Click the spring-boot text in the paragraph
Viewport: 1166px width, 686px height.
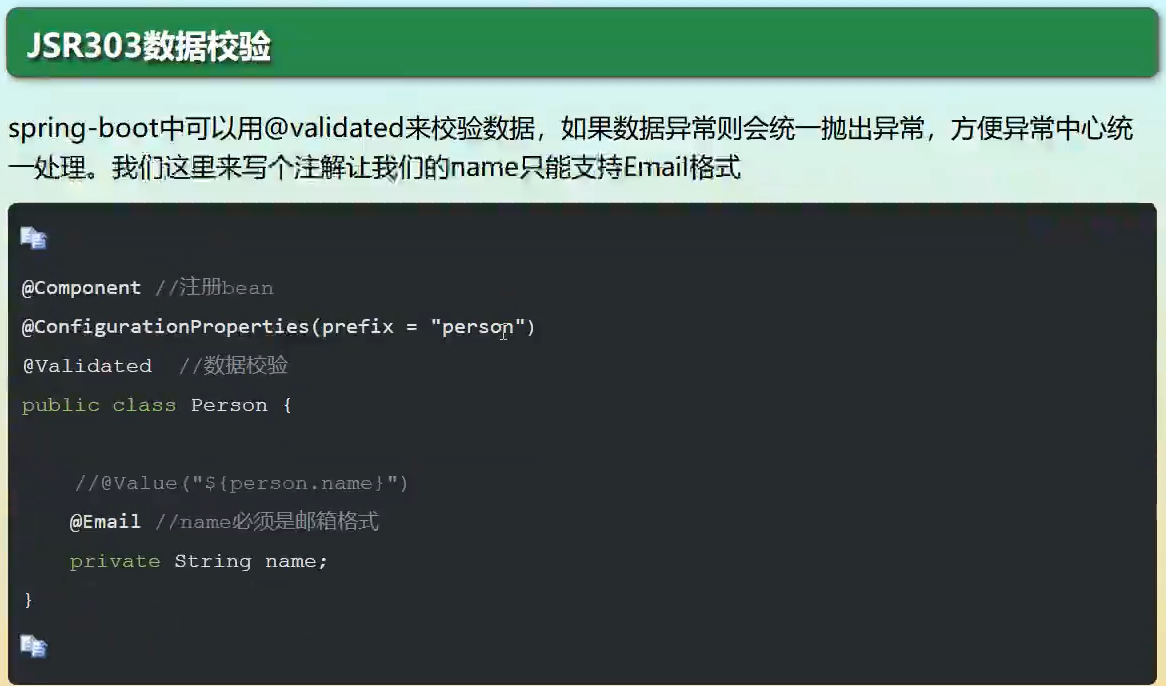[x=69, y=130]
